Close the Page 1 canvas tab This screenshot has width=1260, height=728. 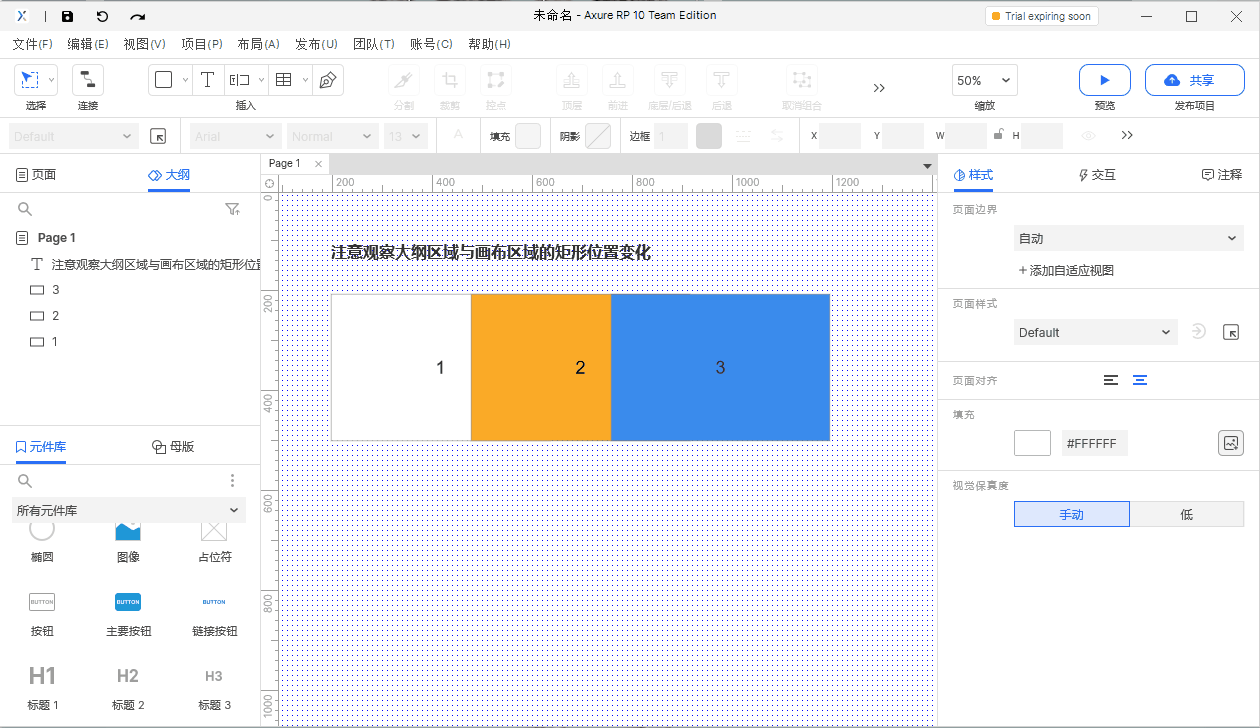tap(318, 164)
